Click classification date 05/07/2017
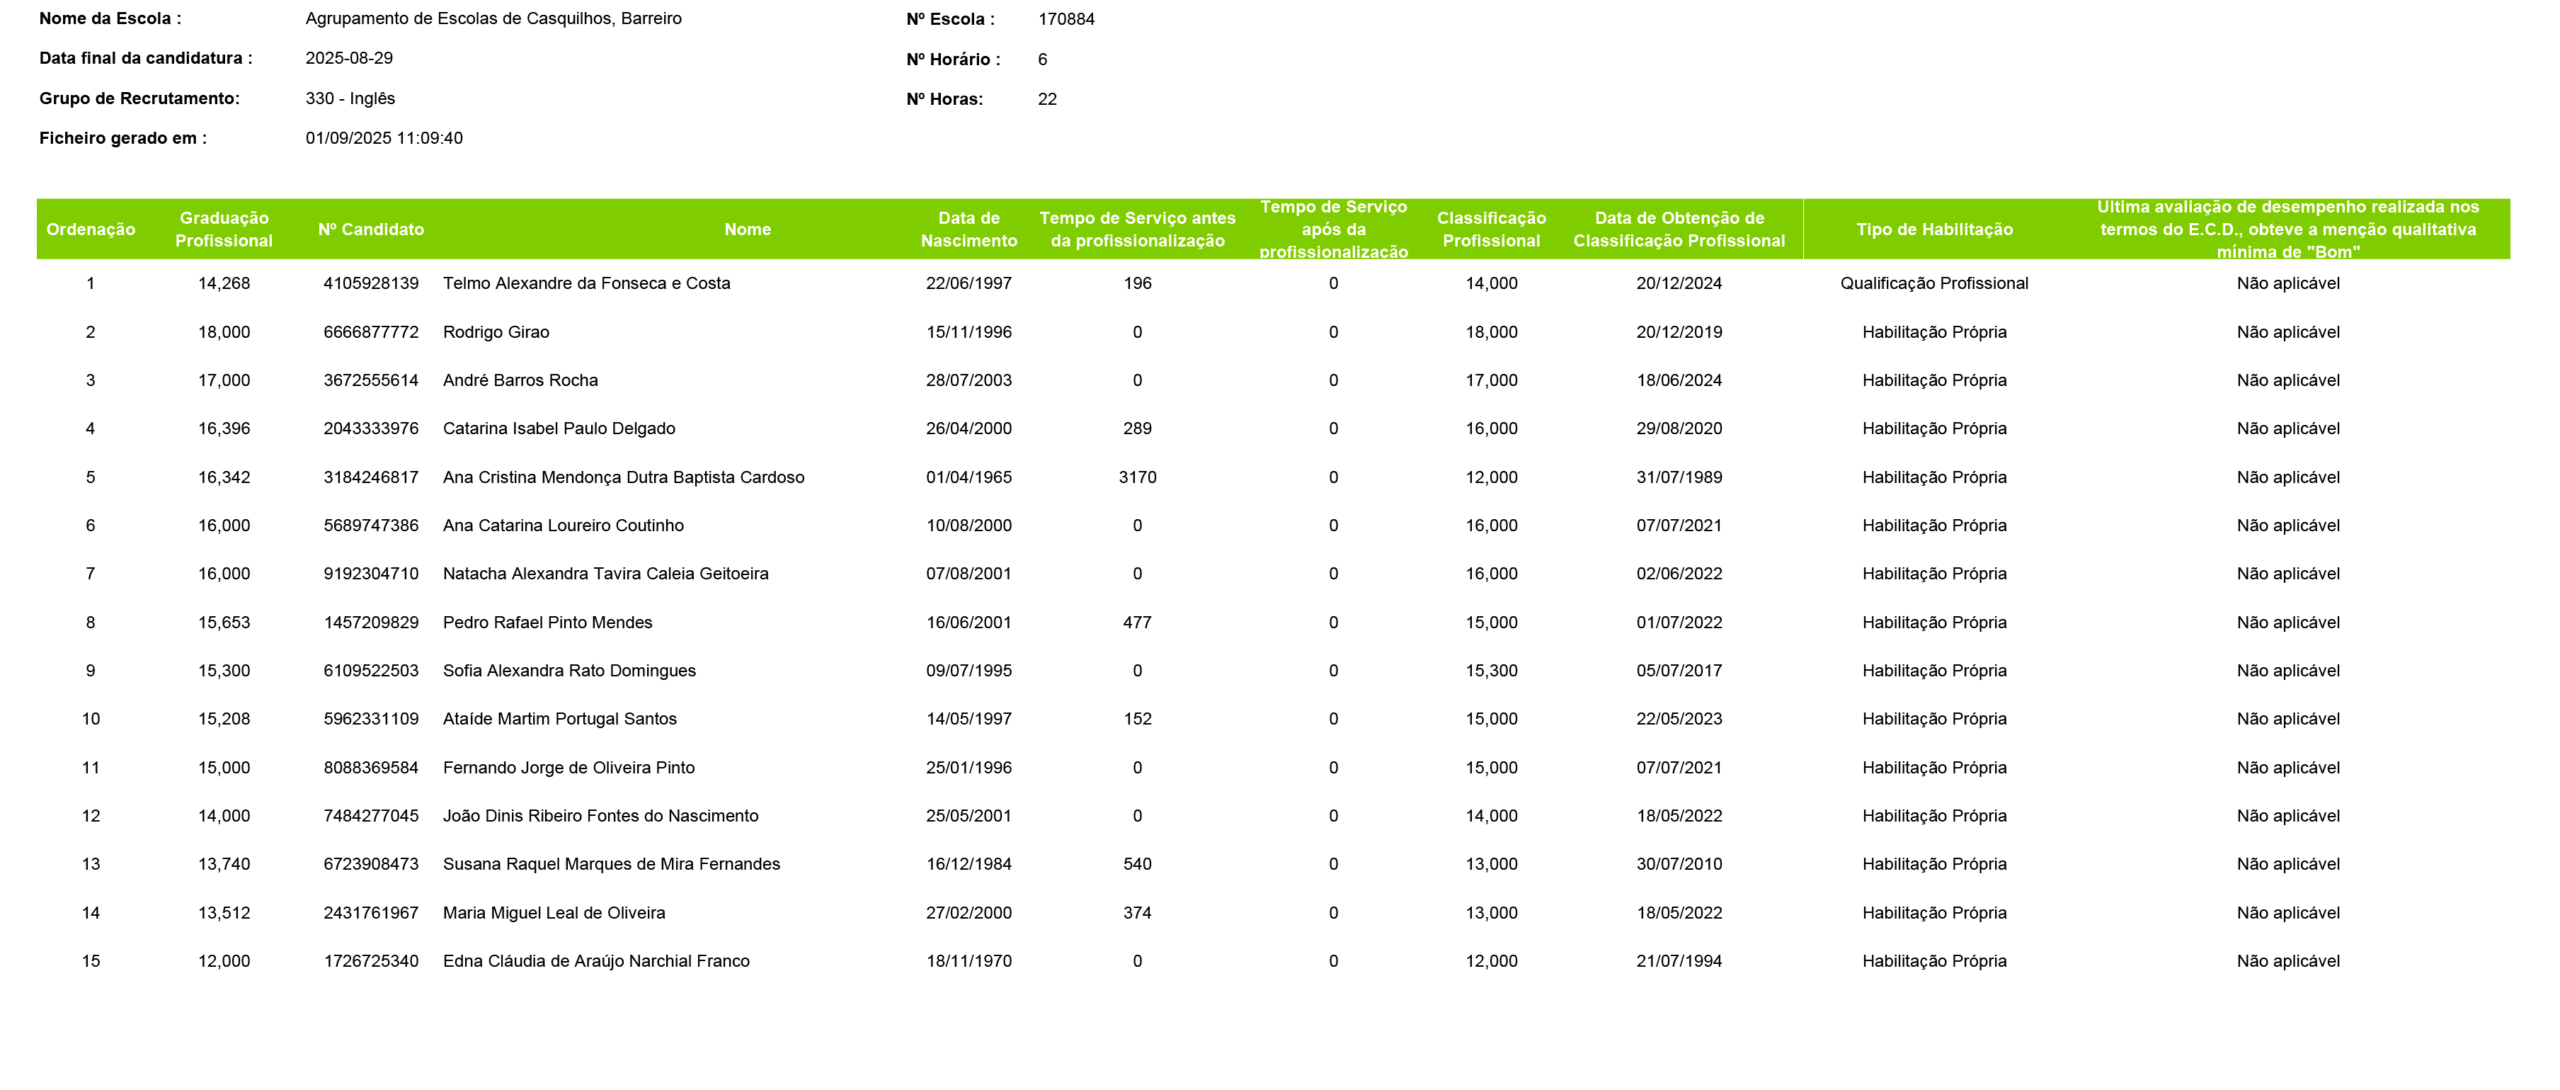The height and width of the screenshot is (1090, 2560). pyautogui.click(x=1679, y=670)
